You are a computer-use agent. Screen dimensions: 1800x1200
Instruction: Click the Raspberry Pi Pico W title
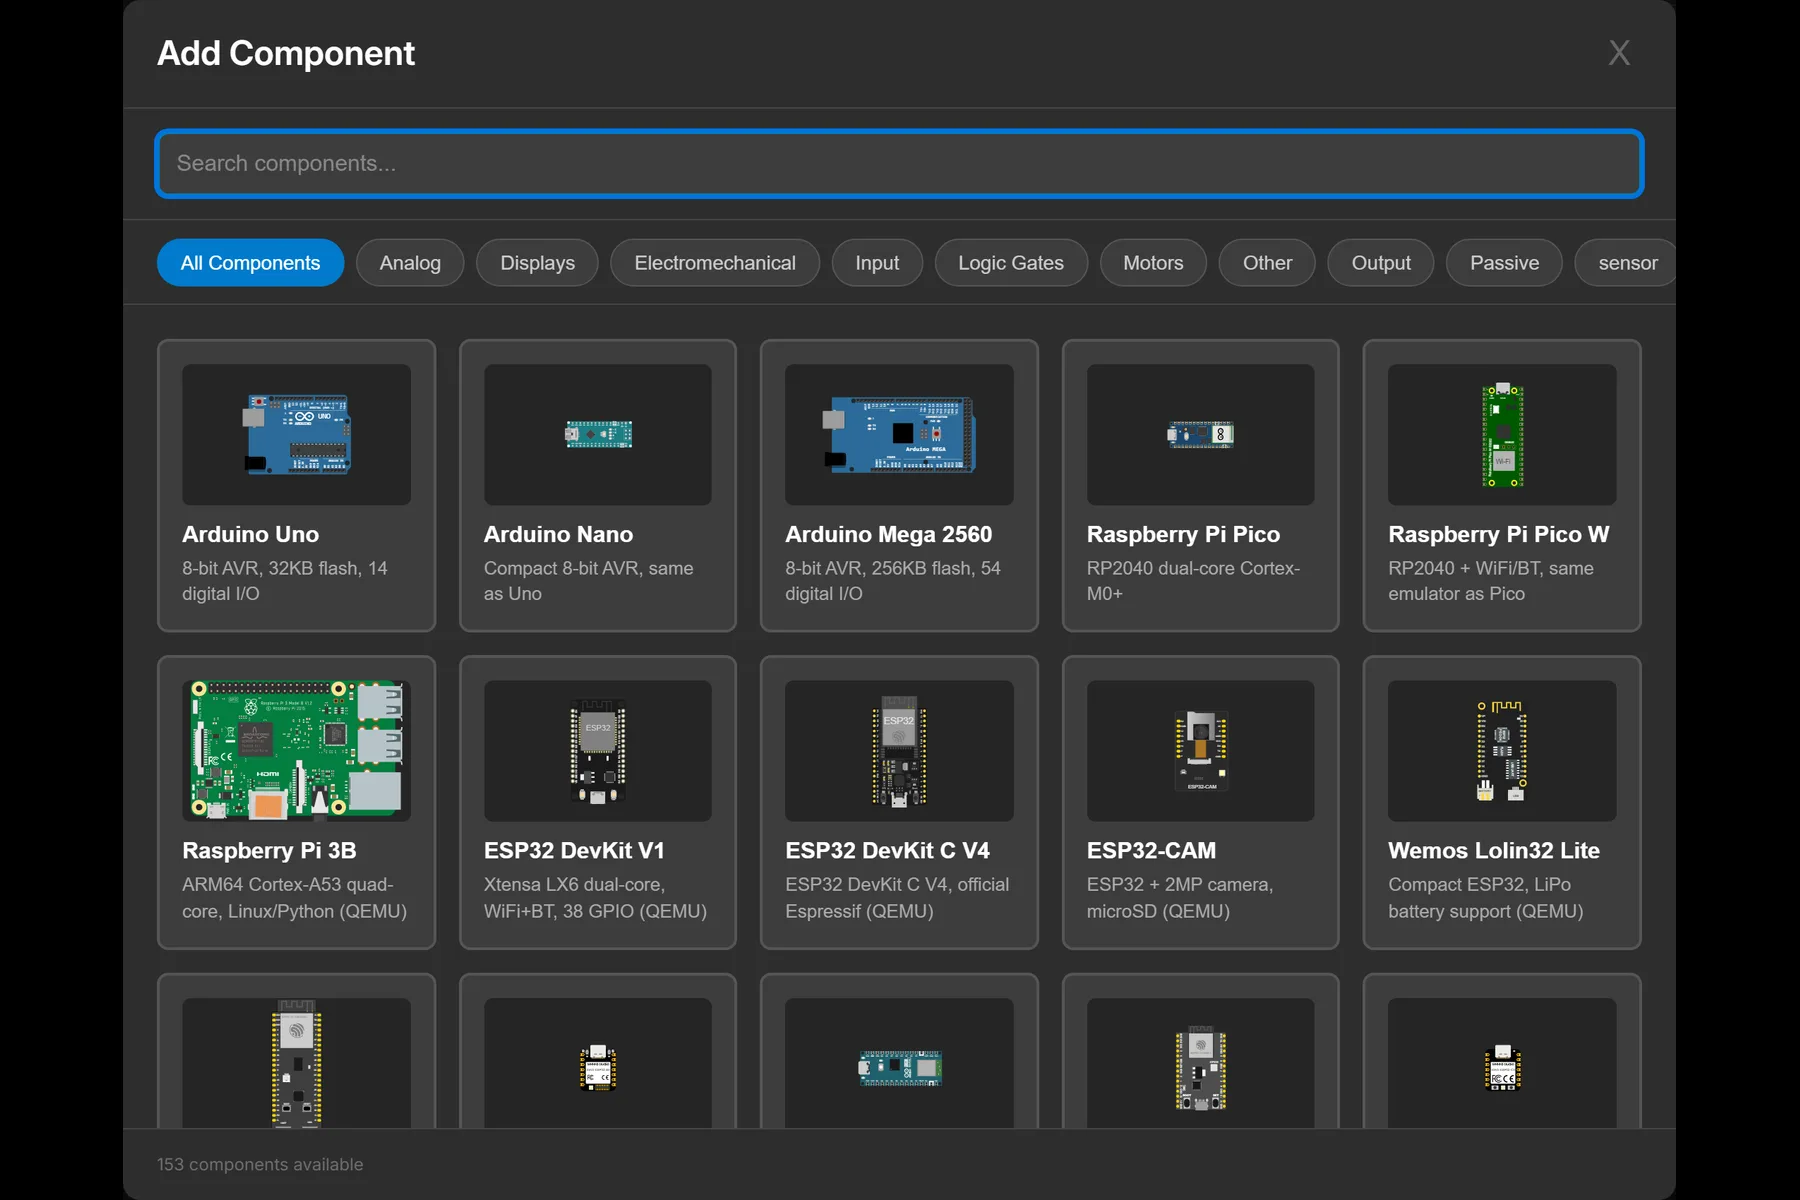pyautogui.click(x=1498, y=535)
